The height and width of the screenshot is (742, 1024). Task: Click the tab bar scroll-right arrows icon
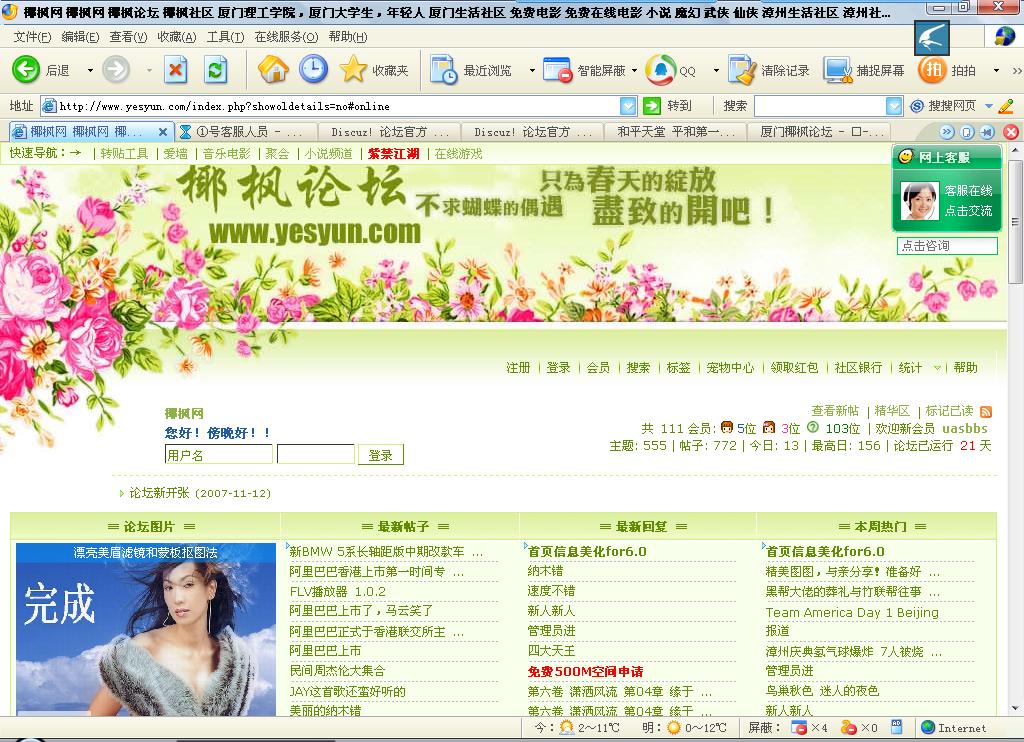(x=947, y=132)
